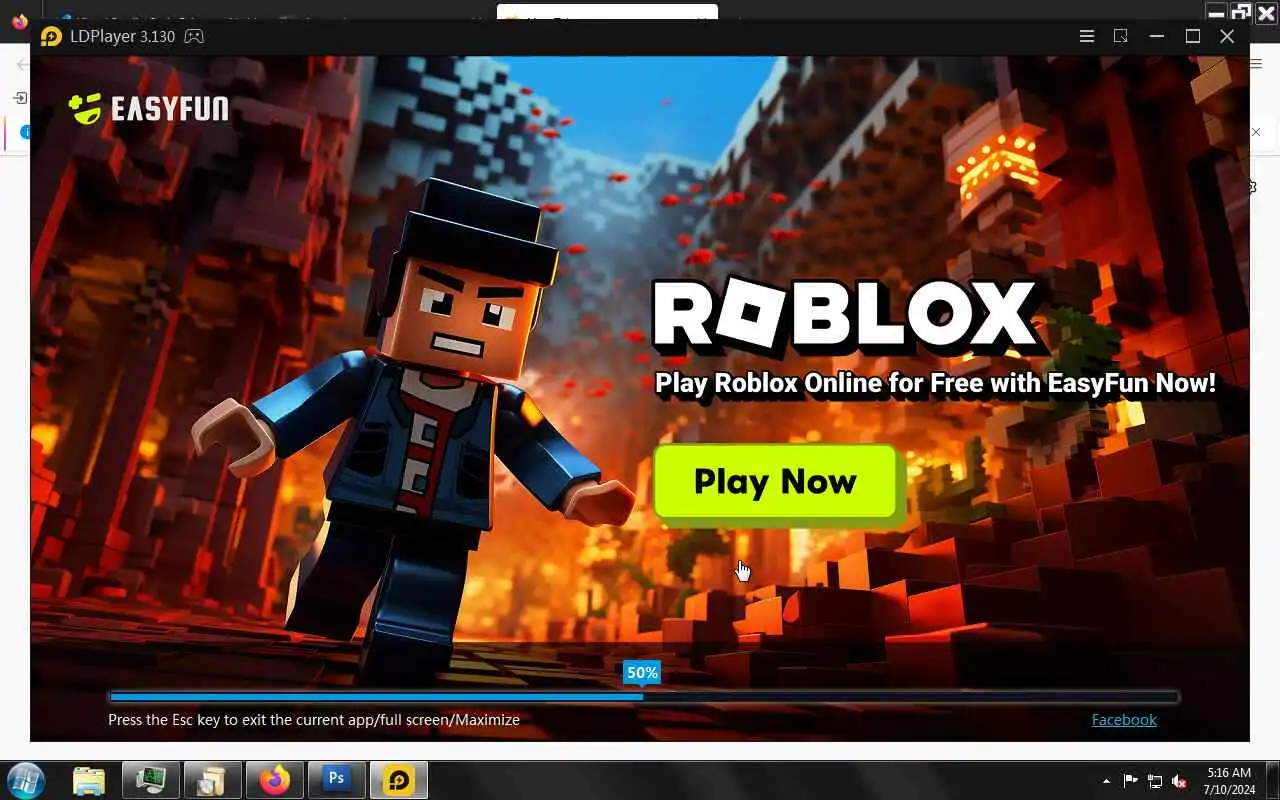Open the network tray icon
1280x800 pixels.
click(1155, 781)
